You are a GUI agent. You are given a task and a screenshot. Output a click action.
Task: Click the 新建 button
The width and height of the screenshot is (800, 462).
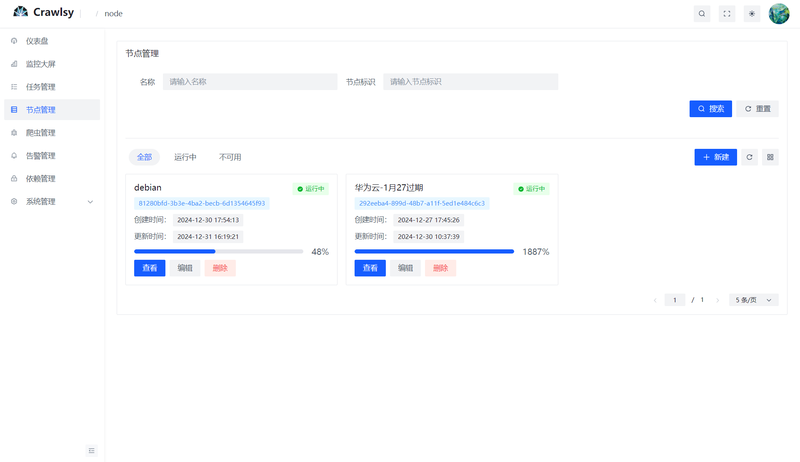coord(716,157)
